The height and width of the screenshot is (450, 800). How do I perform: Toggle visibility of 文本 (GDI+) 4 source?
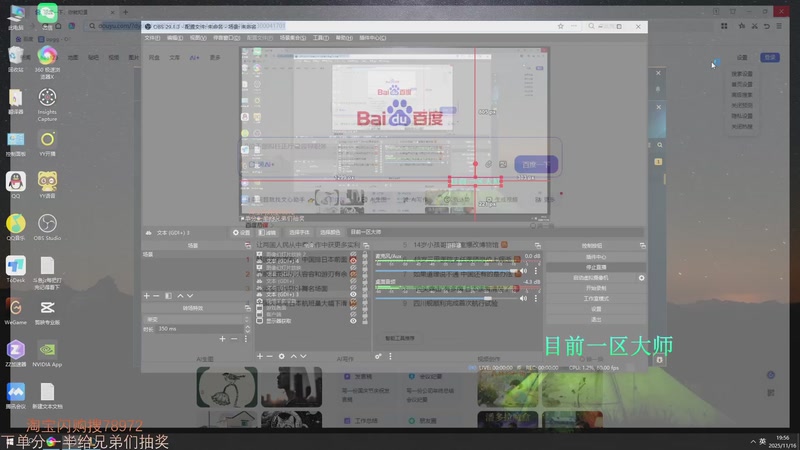point(353,261)
